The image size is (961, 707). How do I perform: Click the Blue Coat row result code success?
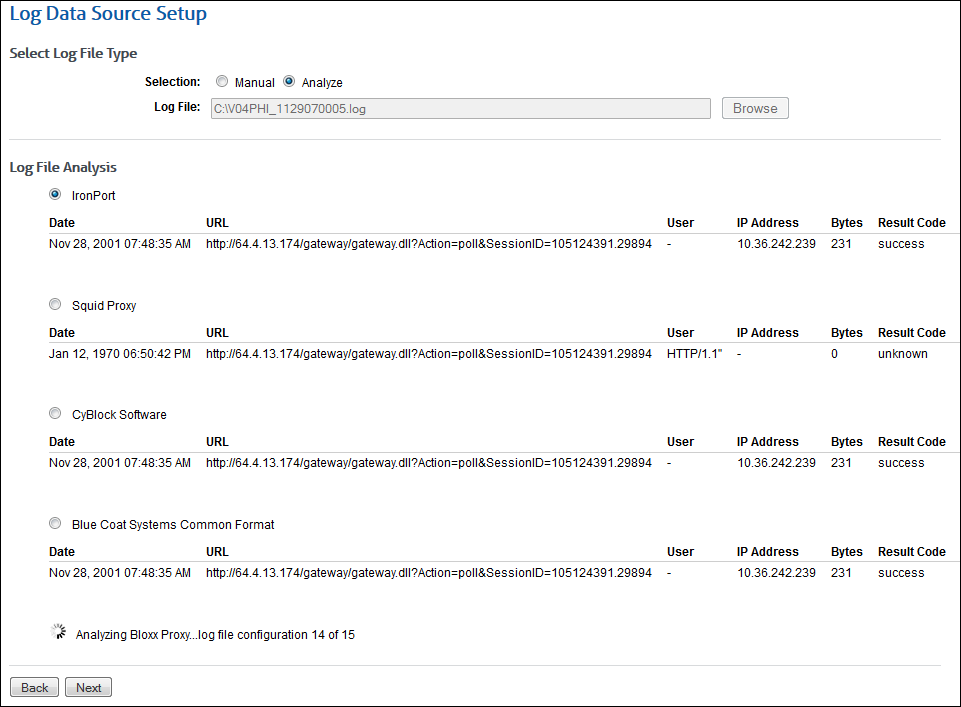click(900, 573)
